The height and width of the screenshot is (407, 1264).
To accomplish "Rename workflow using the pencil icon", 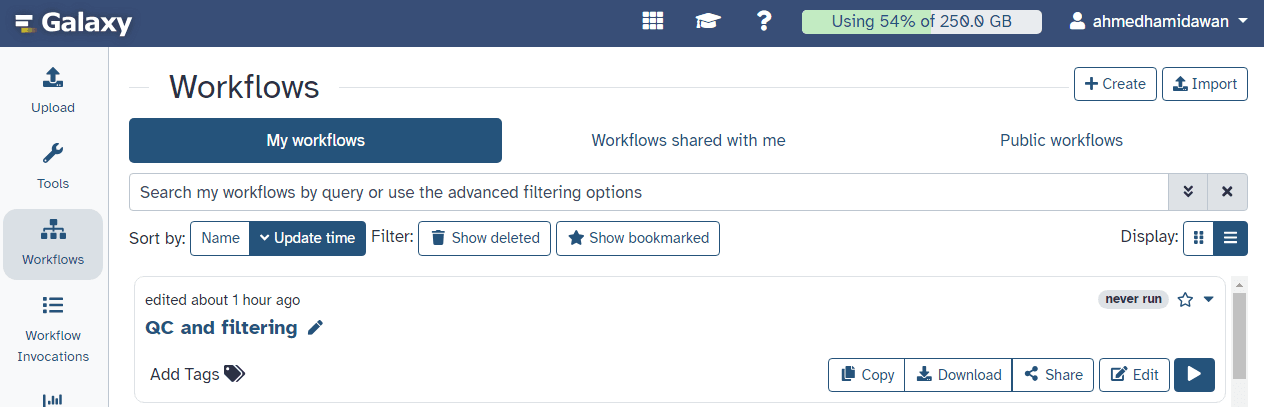I will [316, 328].
